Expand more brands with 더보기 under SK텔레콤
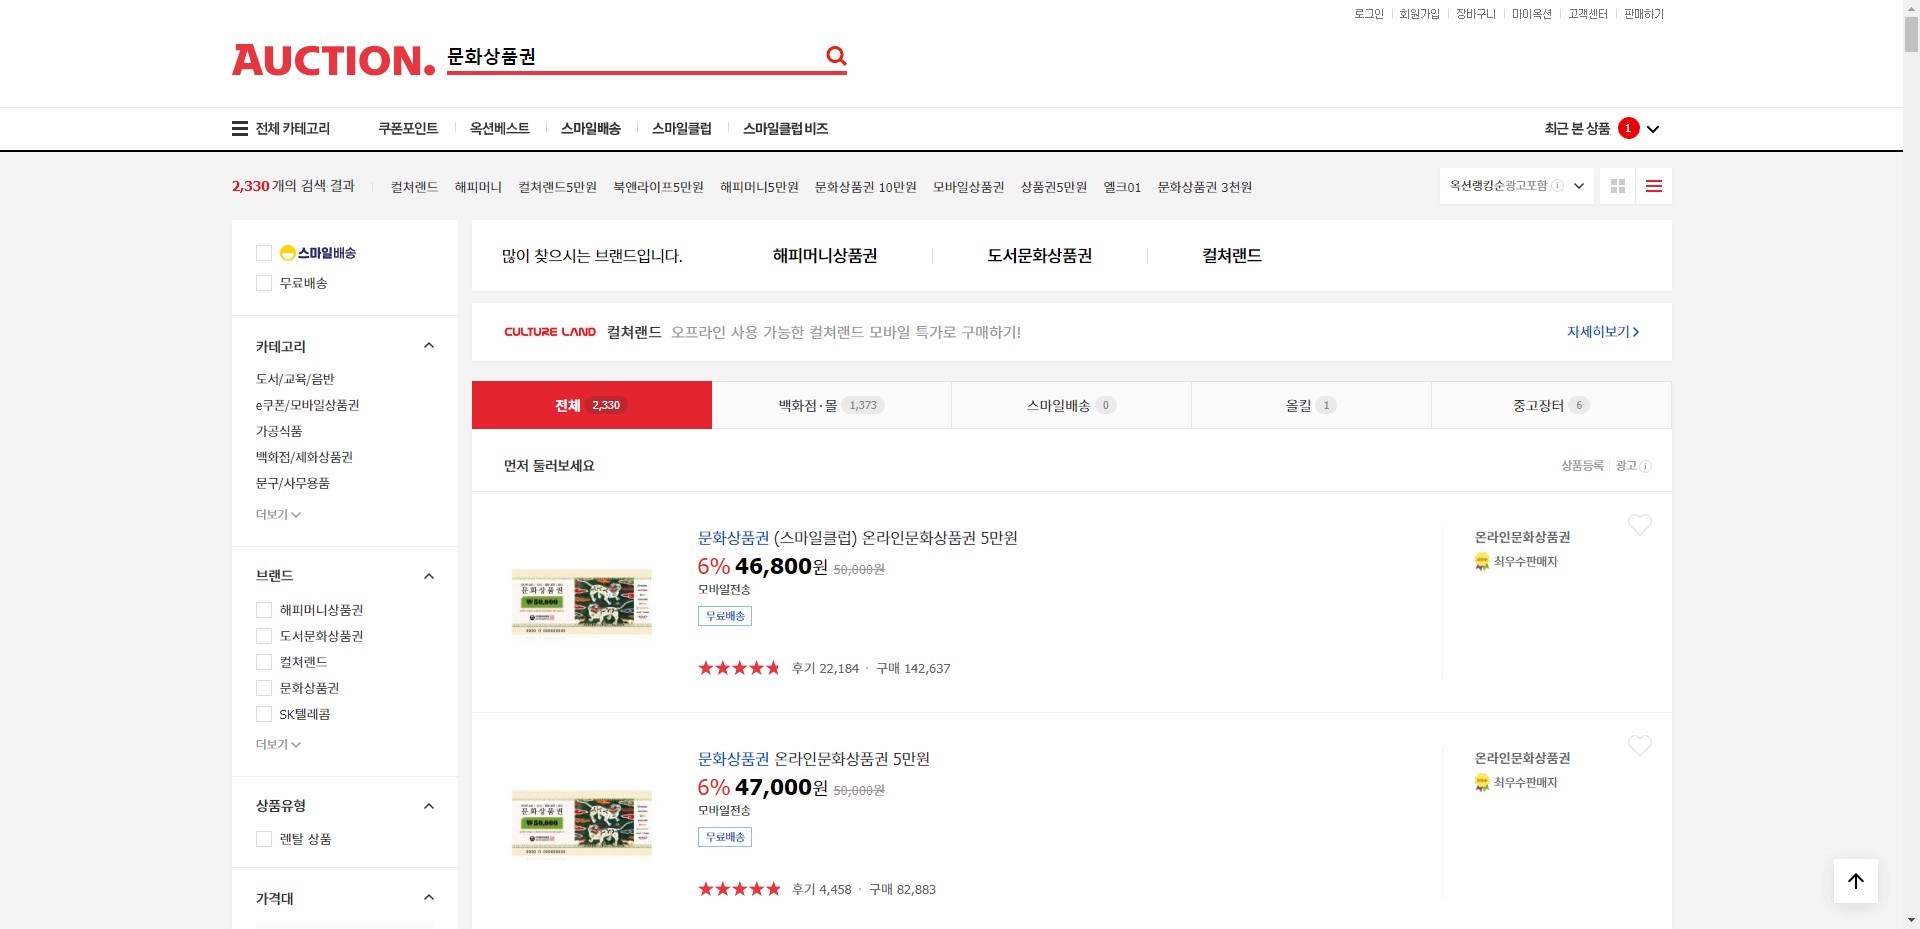 click(278, 744)
